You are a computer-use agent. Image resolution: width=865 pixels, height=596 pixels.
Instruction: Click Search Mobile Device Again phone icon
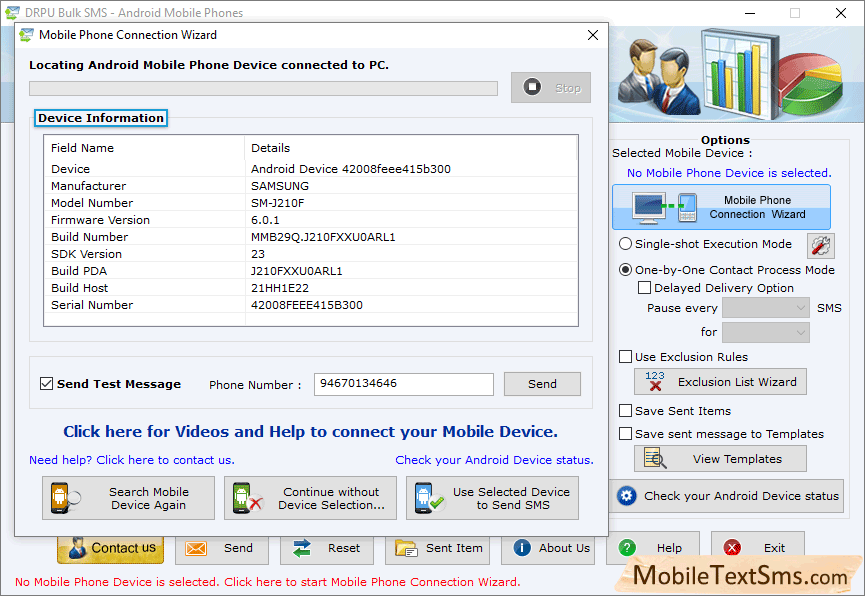pyautogui.click(x=65, y=498)
